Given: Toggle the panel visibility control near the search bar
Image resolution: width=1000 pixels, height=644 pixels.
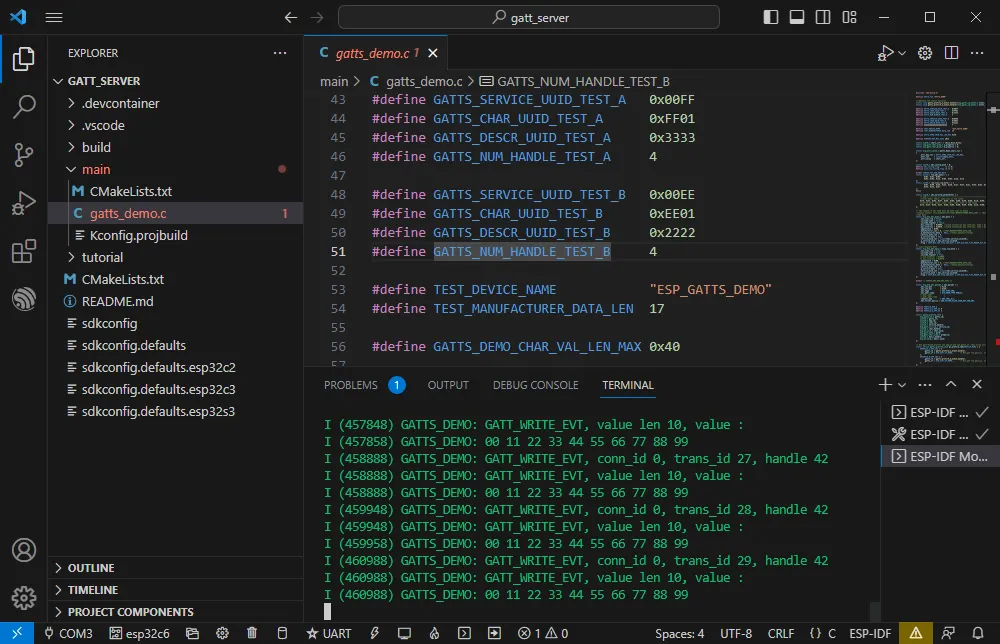Looking at the screenshot, I should click(796, 16).
